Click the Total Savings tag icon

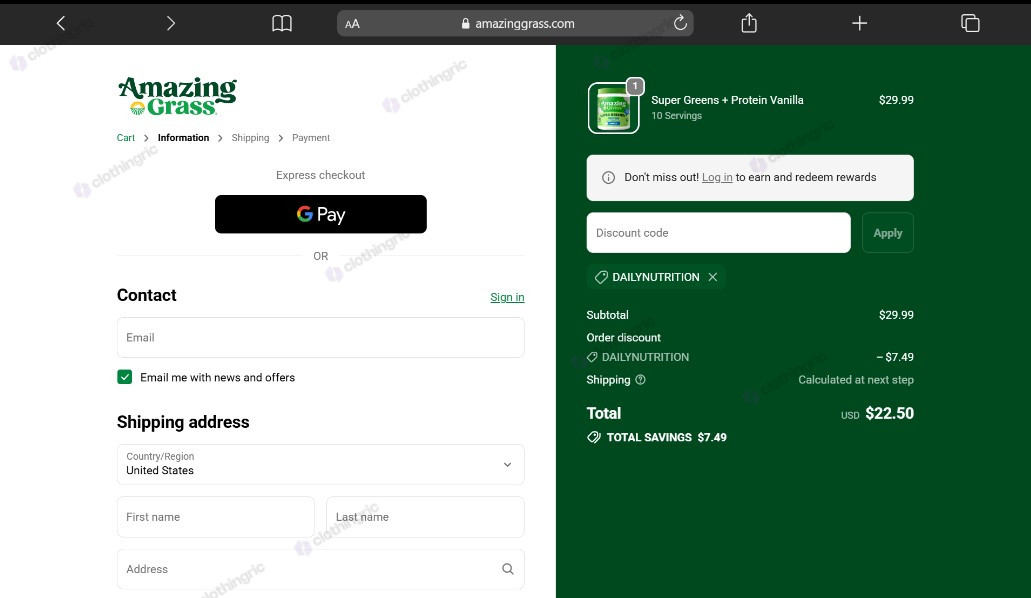point(594,437)
